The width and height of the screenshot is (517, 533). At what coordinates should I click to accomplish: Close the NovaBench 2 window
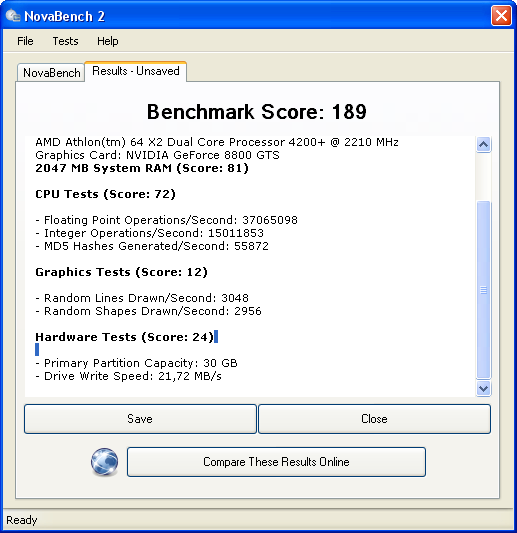coord(501,16)
